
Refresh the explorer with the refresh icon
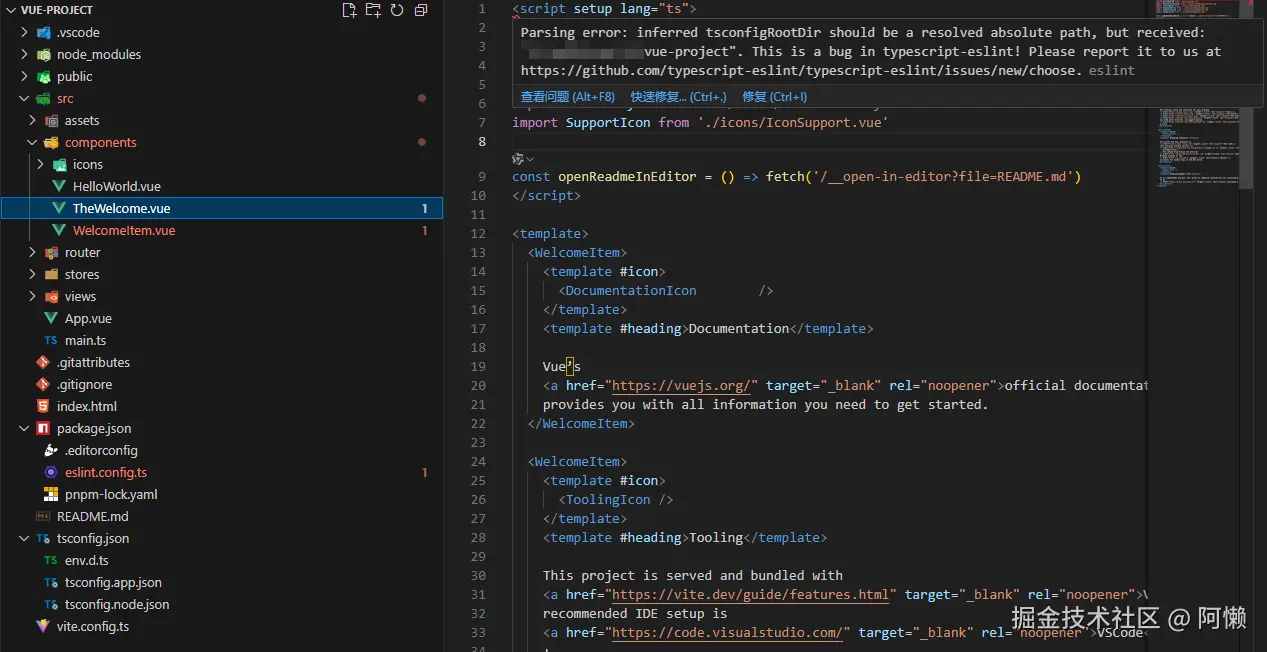(397, 10)
